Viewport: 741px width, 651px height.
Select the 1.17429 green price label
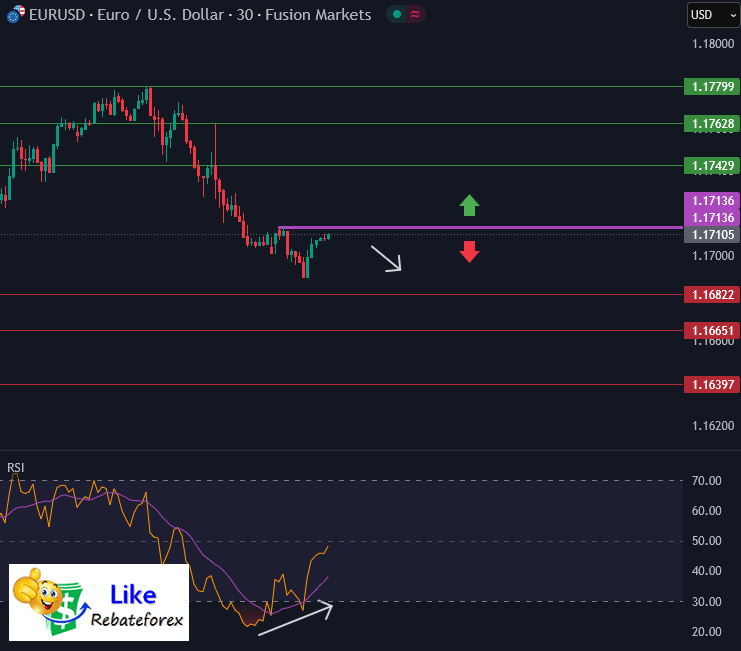[712, 166]
